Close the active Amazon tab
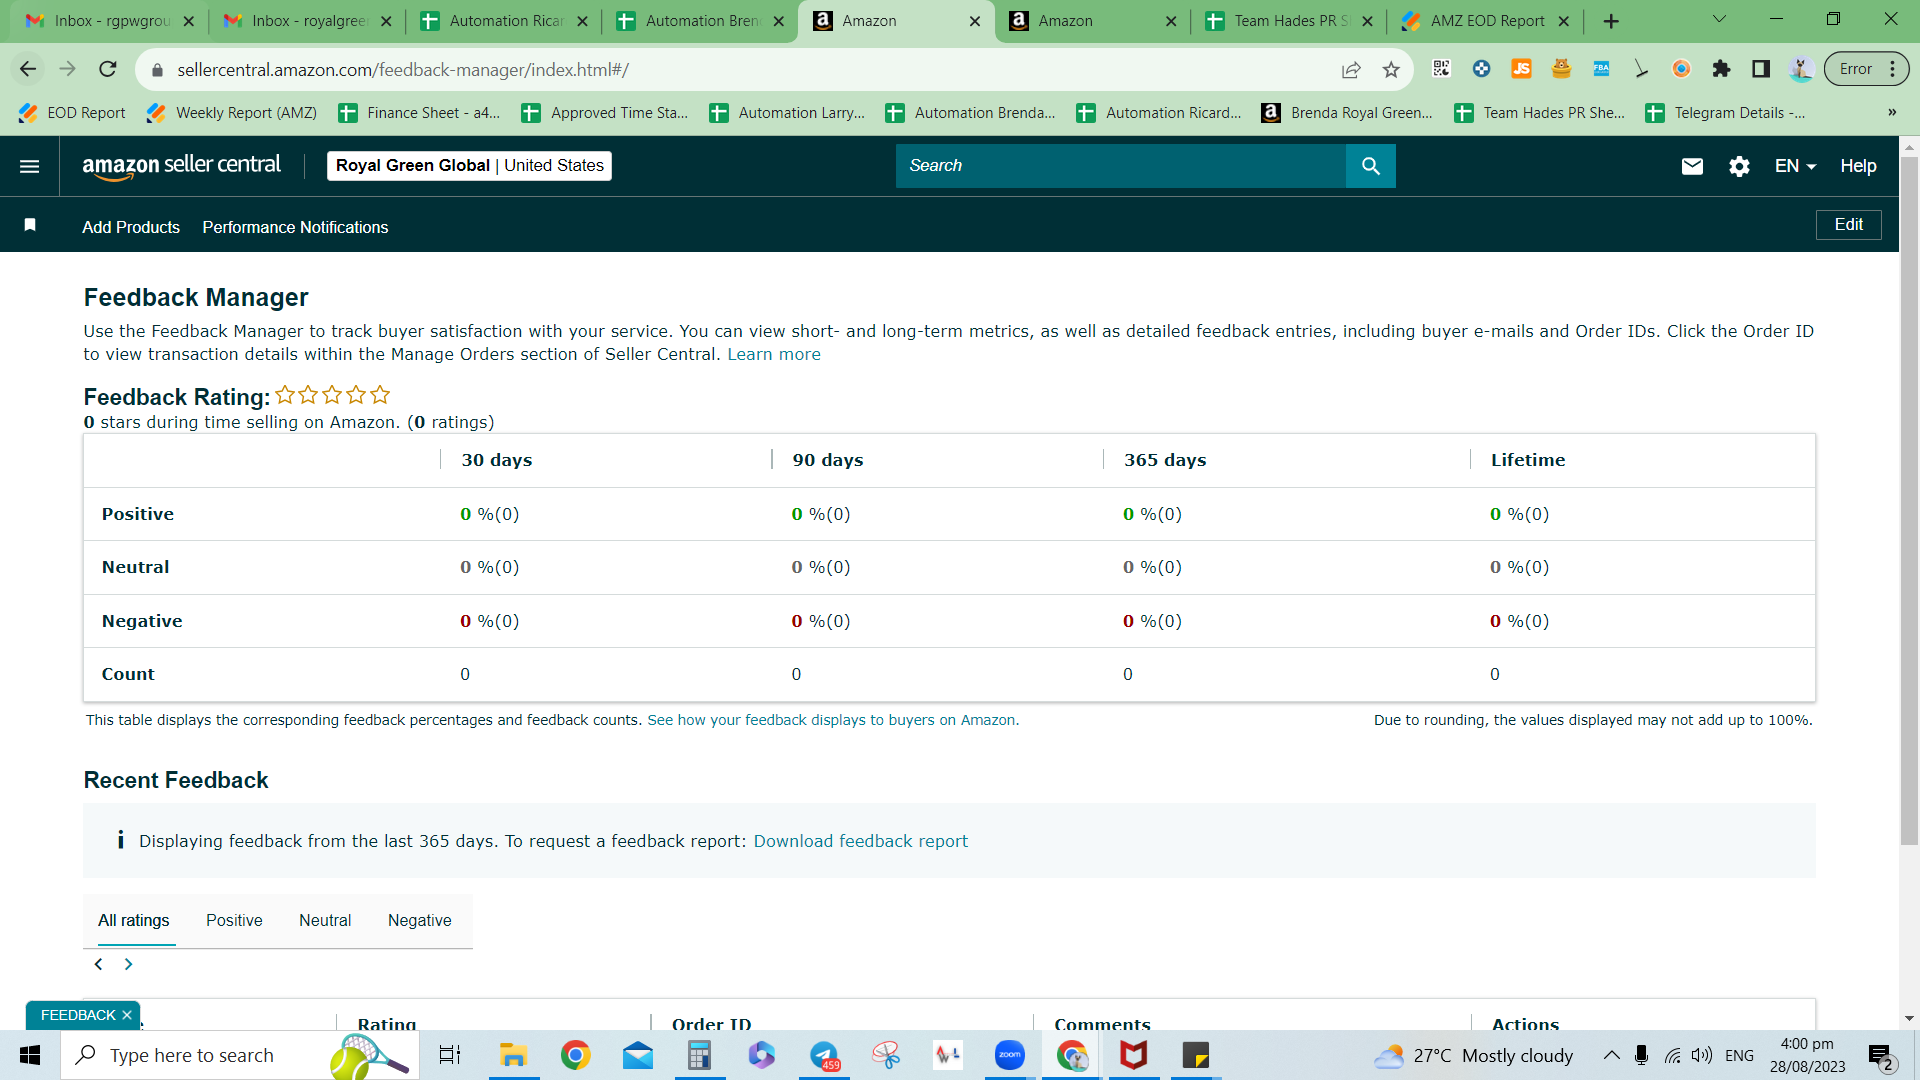The height and width of the screenshot is (1080, 1920). 975,21
